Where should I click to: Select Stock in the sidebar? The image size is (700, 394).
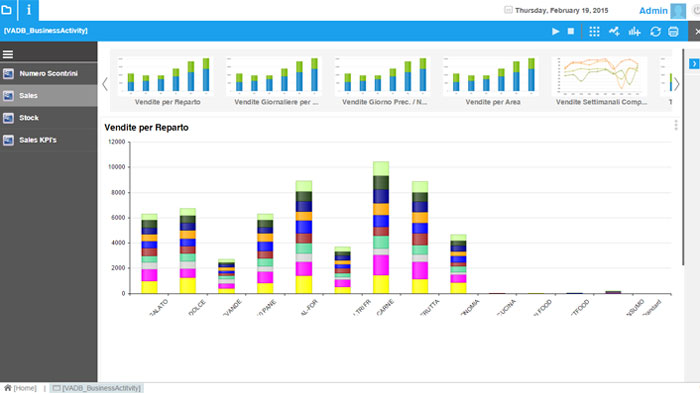(49, 118)
